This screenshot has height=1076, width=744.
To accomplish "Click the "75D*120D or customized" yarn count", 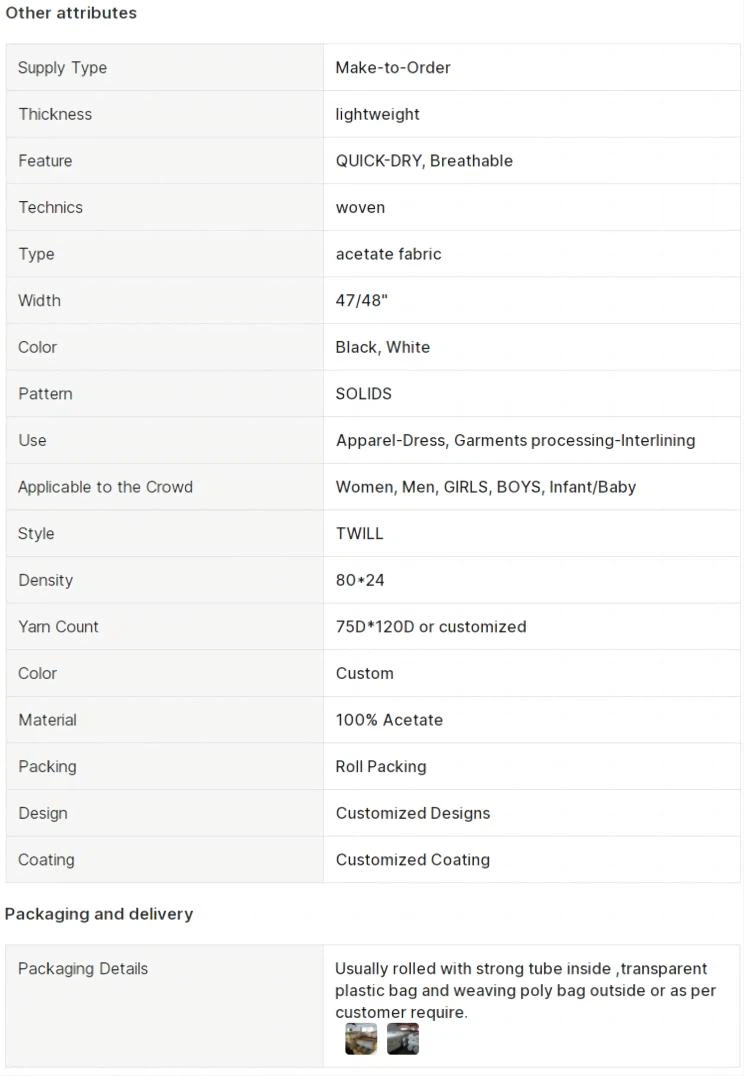I will [x=431, y=627].
